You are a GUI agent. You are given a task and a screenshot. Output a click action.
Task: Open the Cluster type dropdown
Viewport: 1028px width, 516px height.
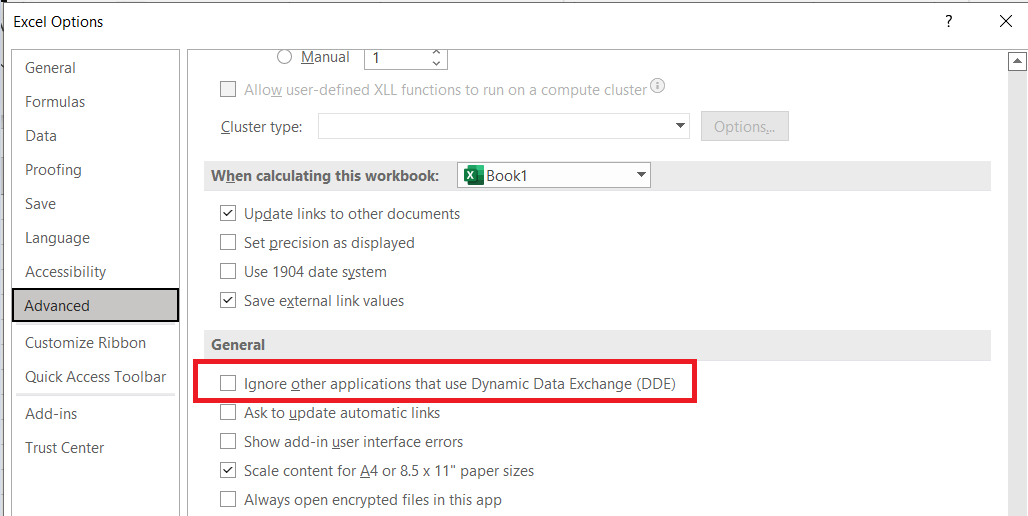(x=504, y=126)
